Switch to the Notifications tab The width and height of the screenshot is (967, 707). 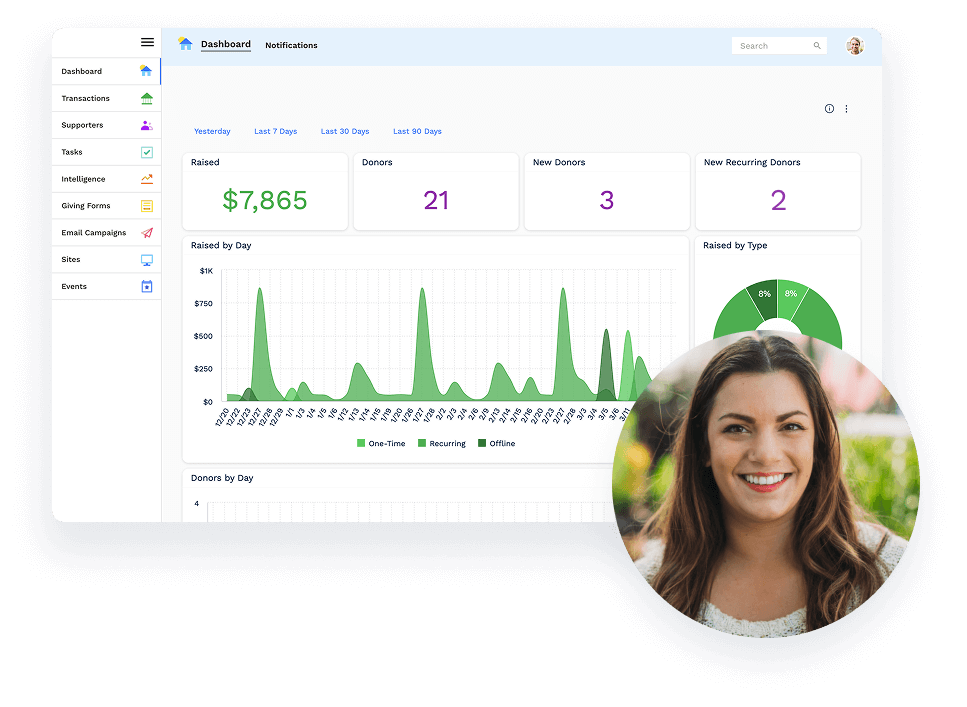pos(291,46)
